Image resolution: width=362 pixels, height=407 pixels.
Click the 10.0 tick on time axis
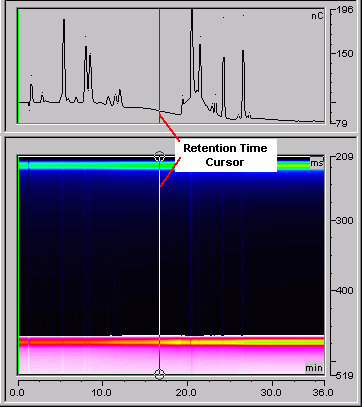tap(102, 392)
